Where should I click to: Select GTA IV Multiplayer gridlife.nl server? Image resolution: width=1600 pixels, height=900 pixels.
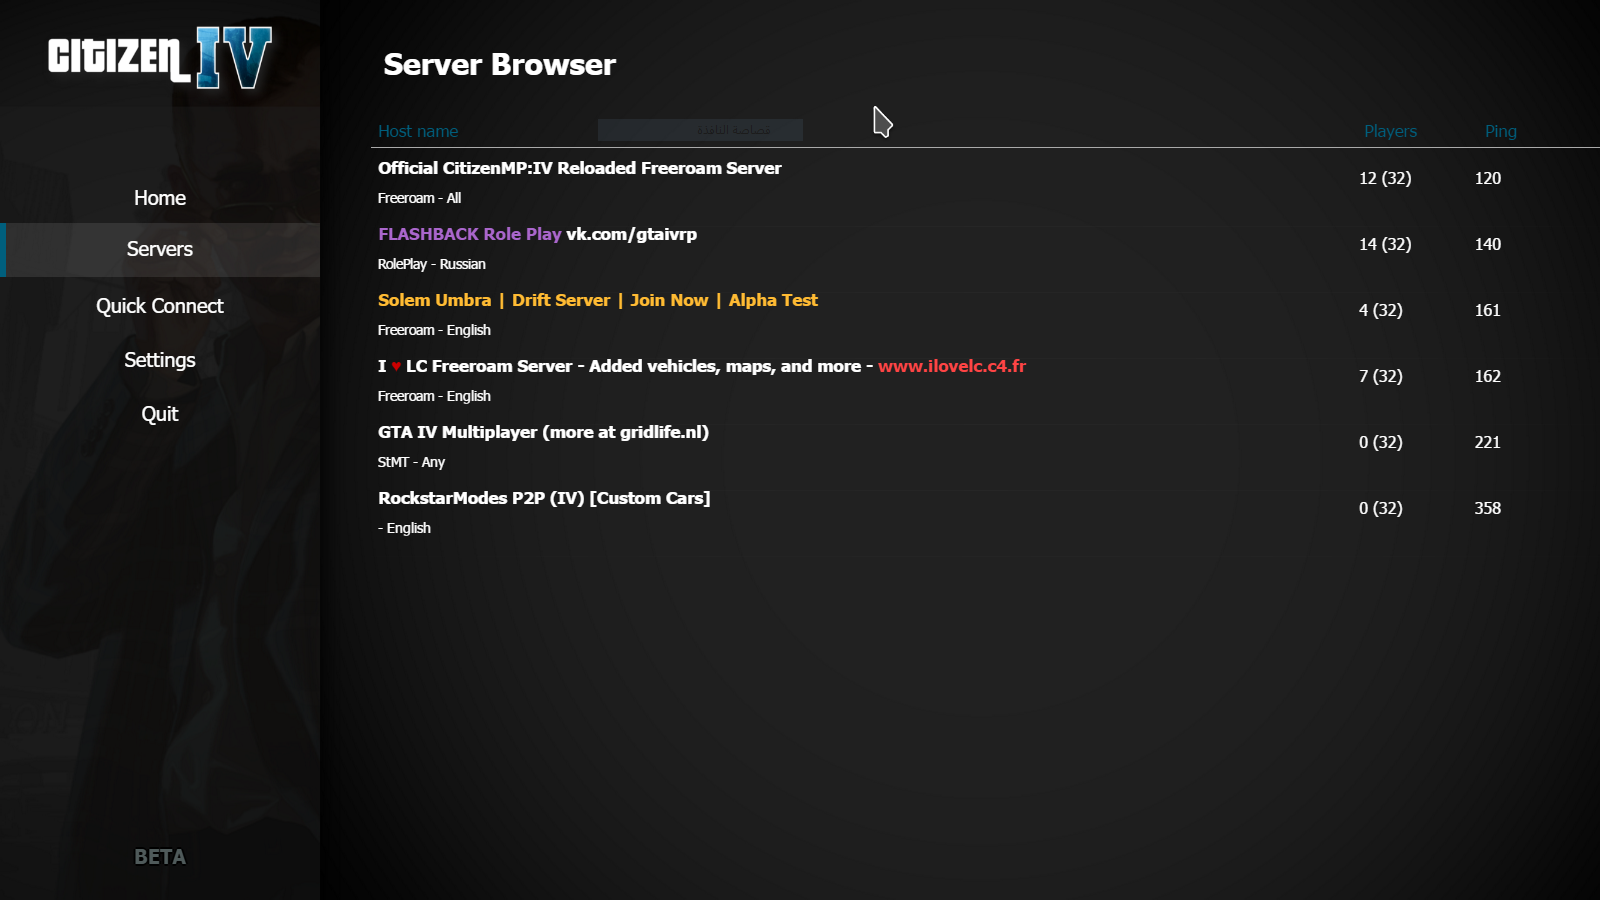(543, 432)
